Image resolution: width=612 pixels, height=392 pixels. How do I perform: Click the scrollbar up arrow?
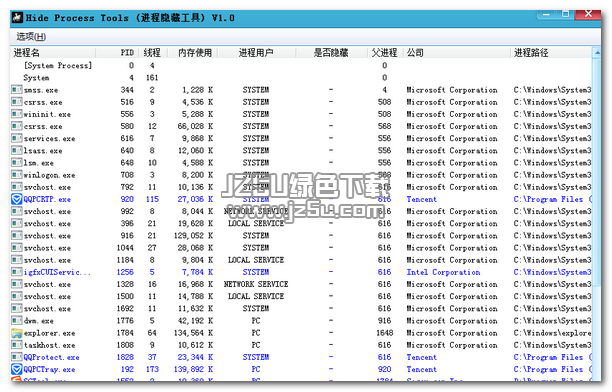[x=596, y=53]
